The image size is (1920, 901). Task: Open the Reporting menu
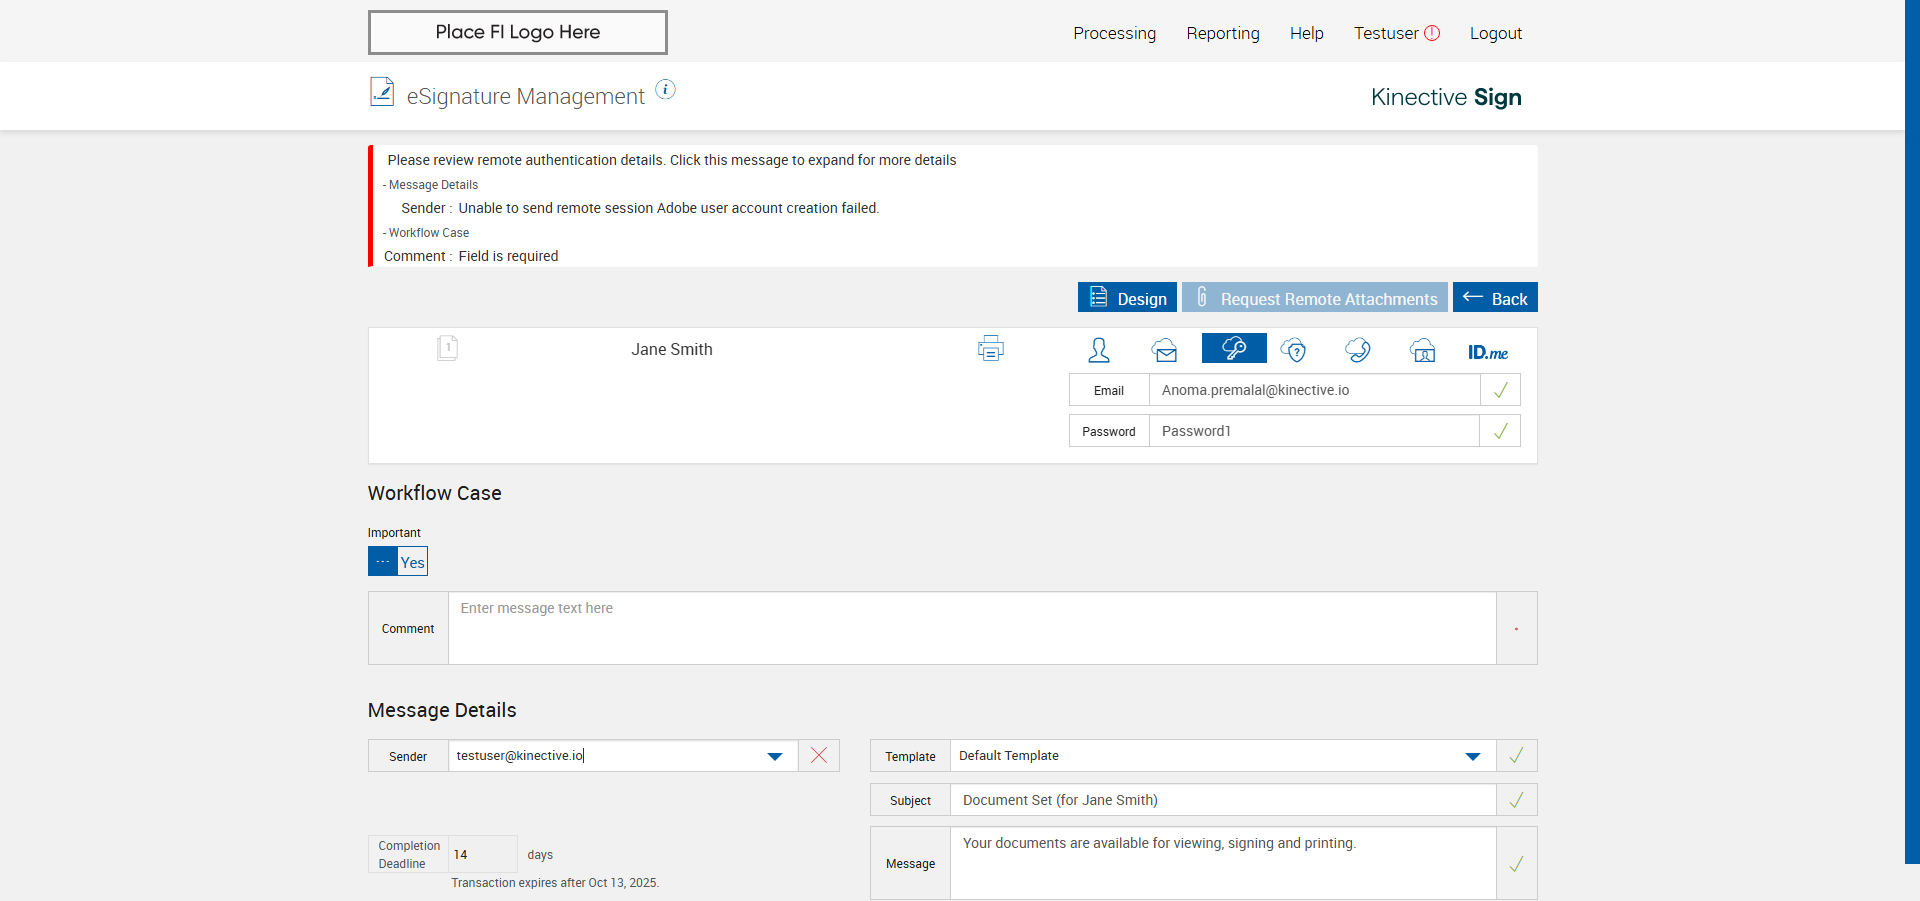point(1222,33)
